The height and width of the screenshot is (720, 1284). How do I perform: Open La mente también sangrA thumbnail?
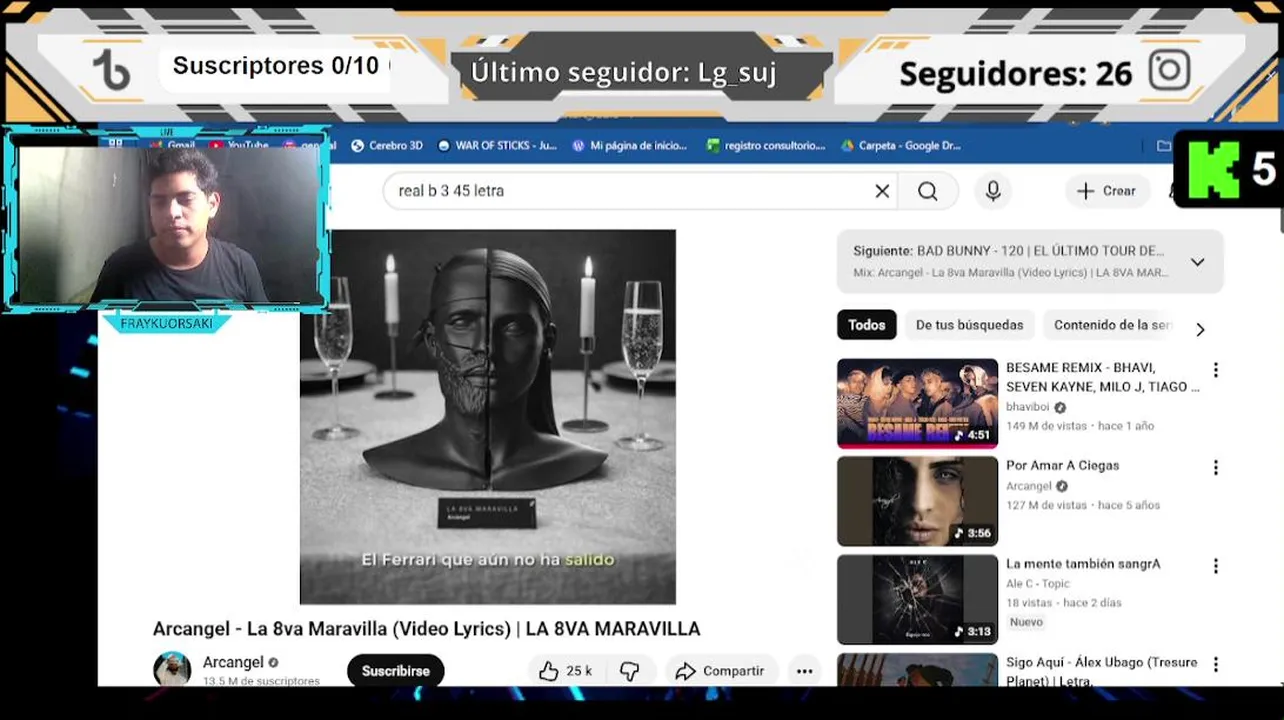click(917, 599)
